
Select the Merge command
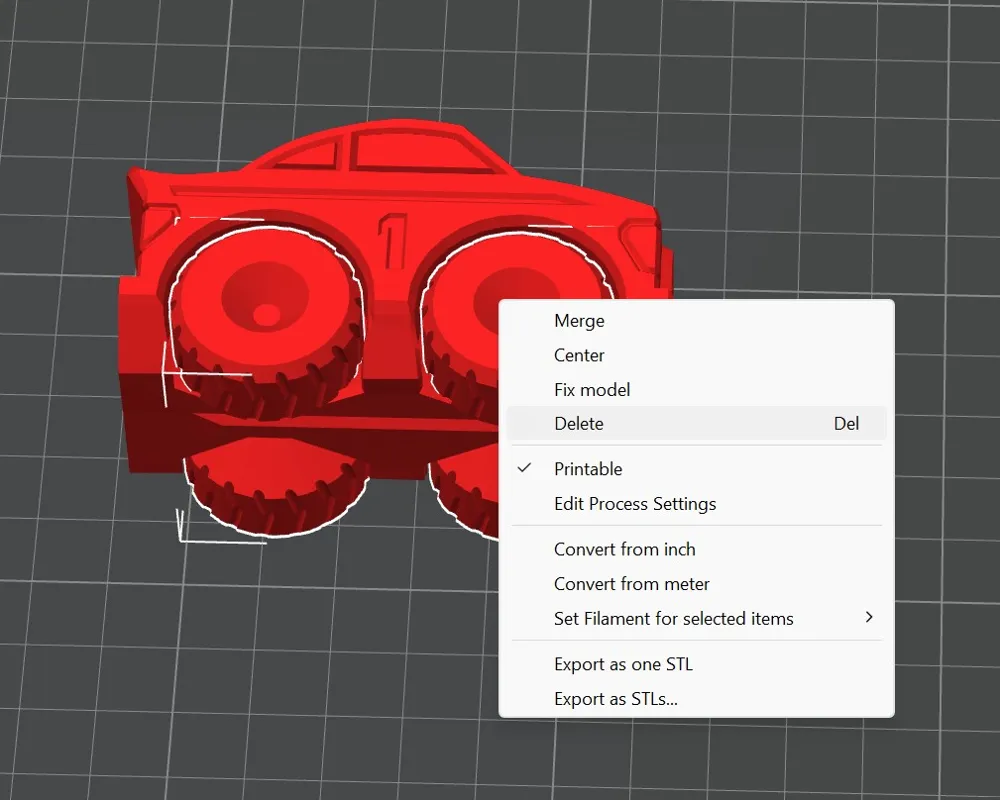579,321
